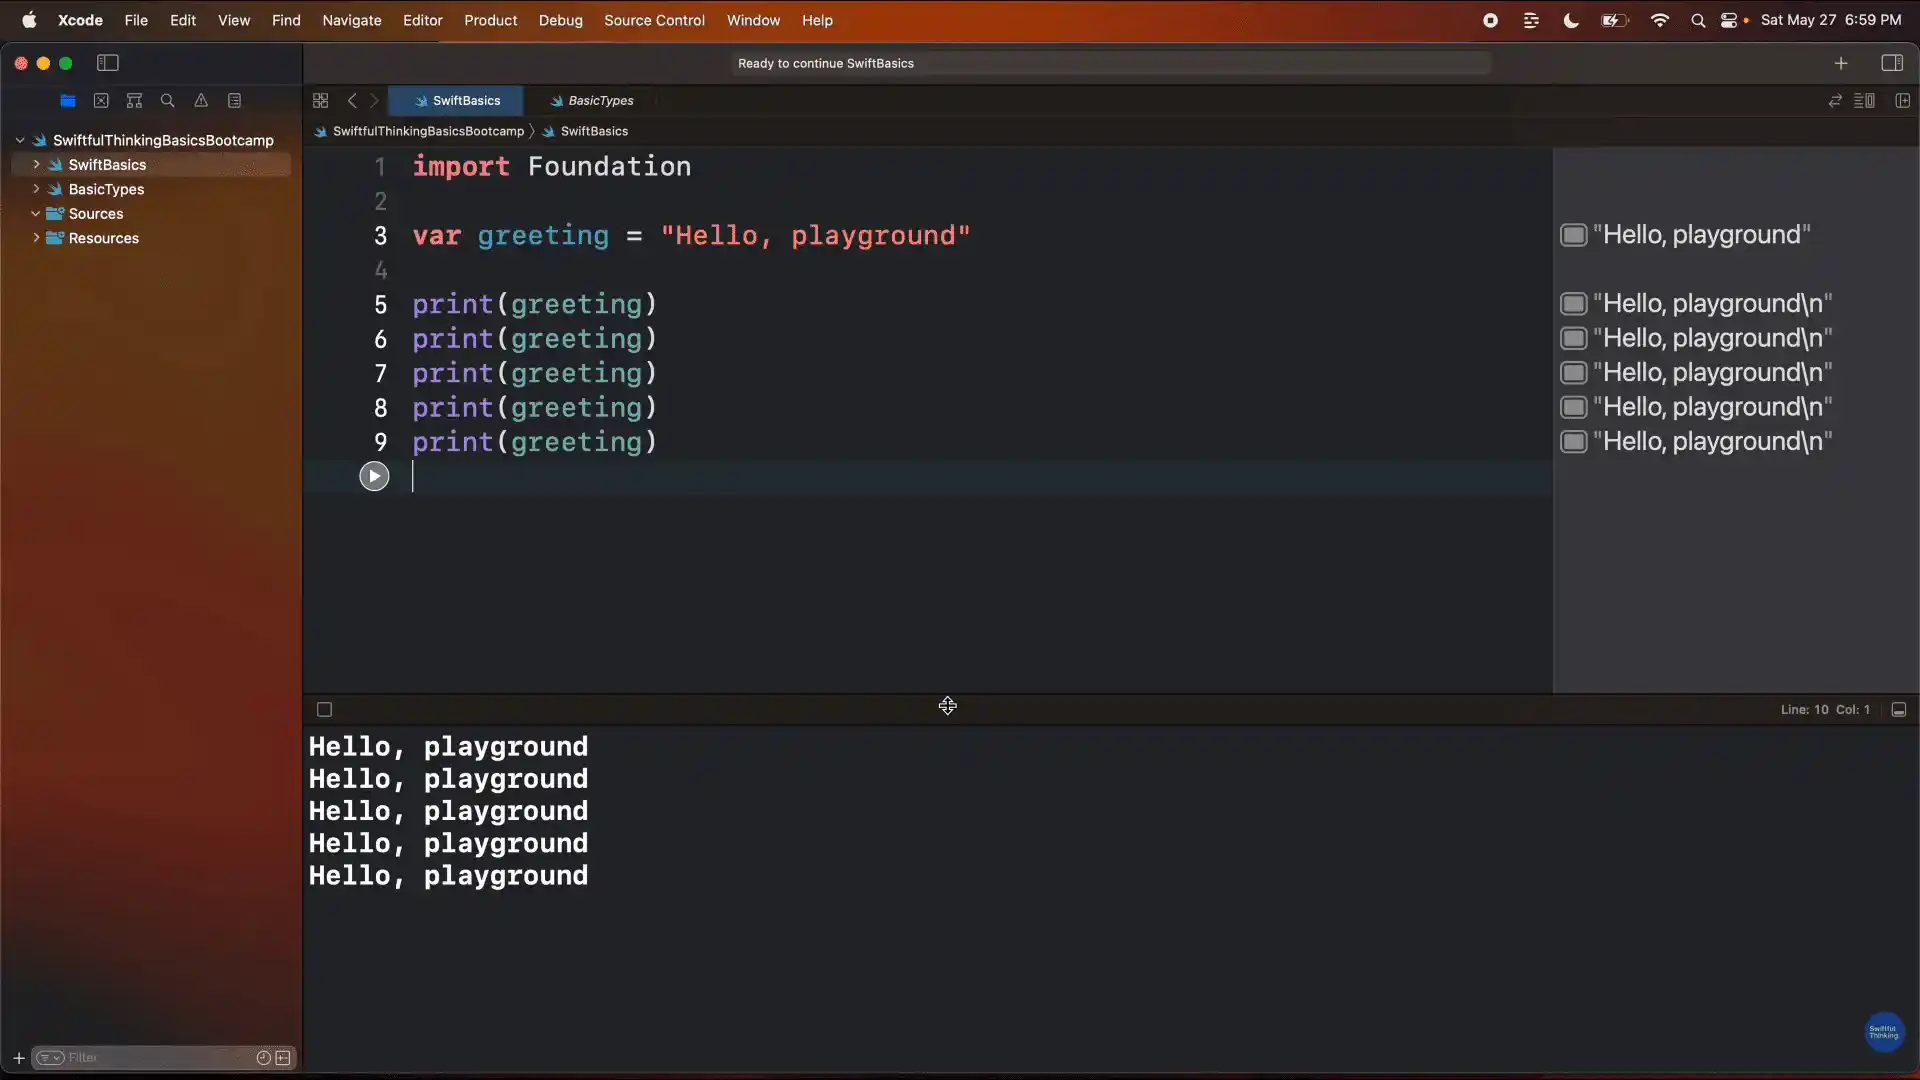Click the Wi-Fi status icon
The height and width of the screenshot is (1080, 1920).
[1660, 20]
